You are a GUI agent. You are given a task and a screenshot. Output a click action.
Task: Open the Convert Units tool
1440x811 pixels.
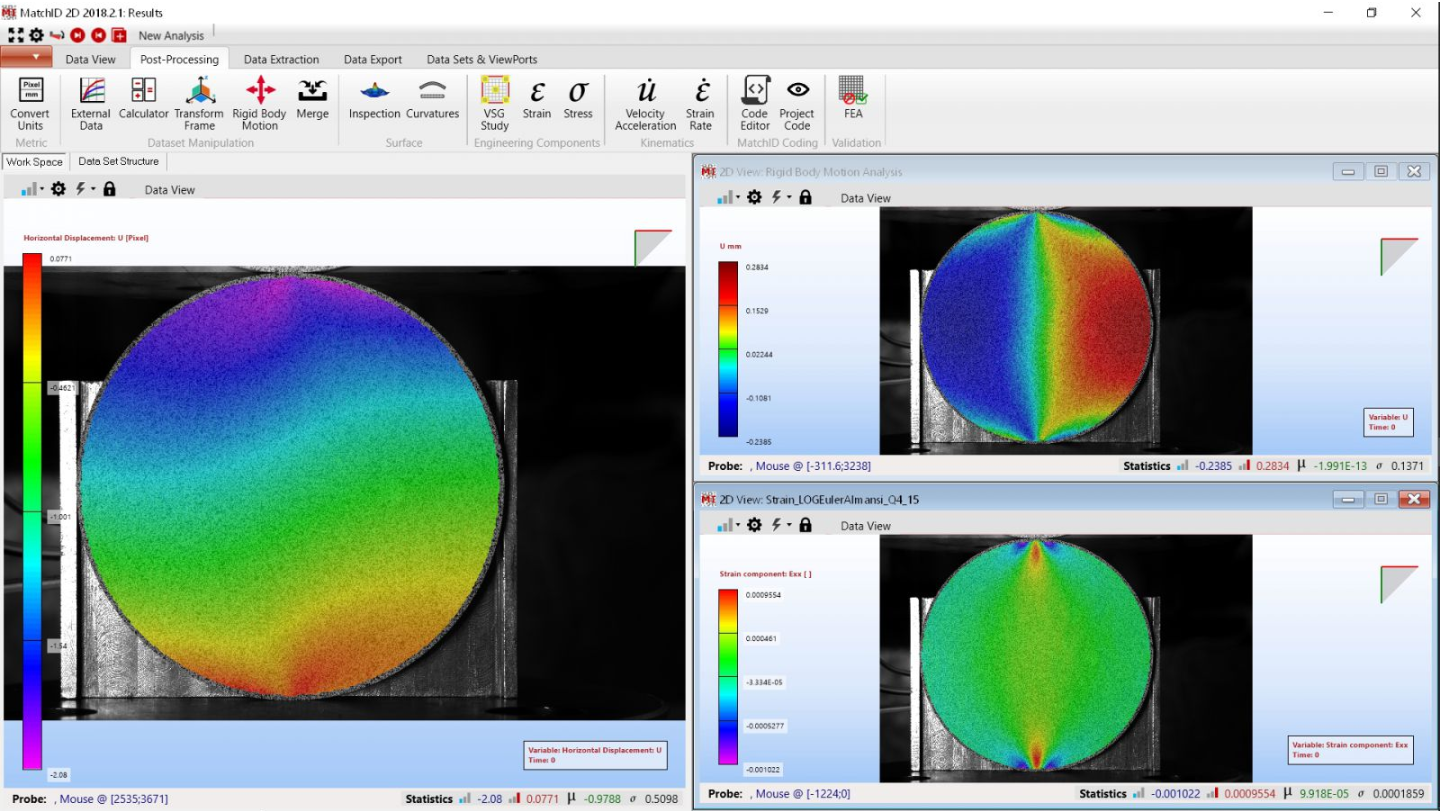coord(30,104)
